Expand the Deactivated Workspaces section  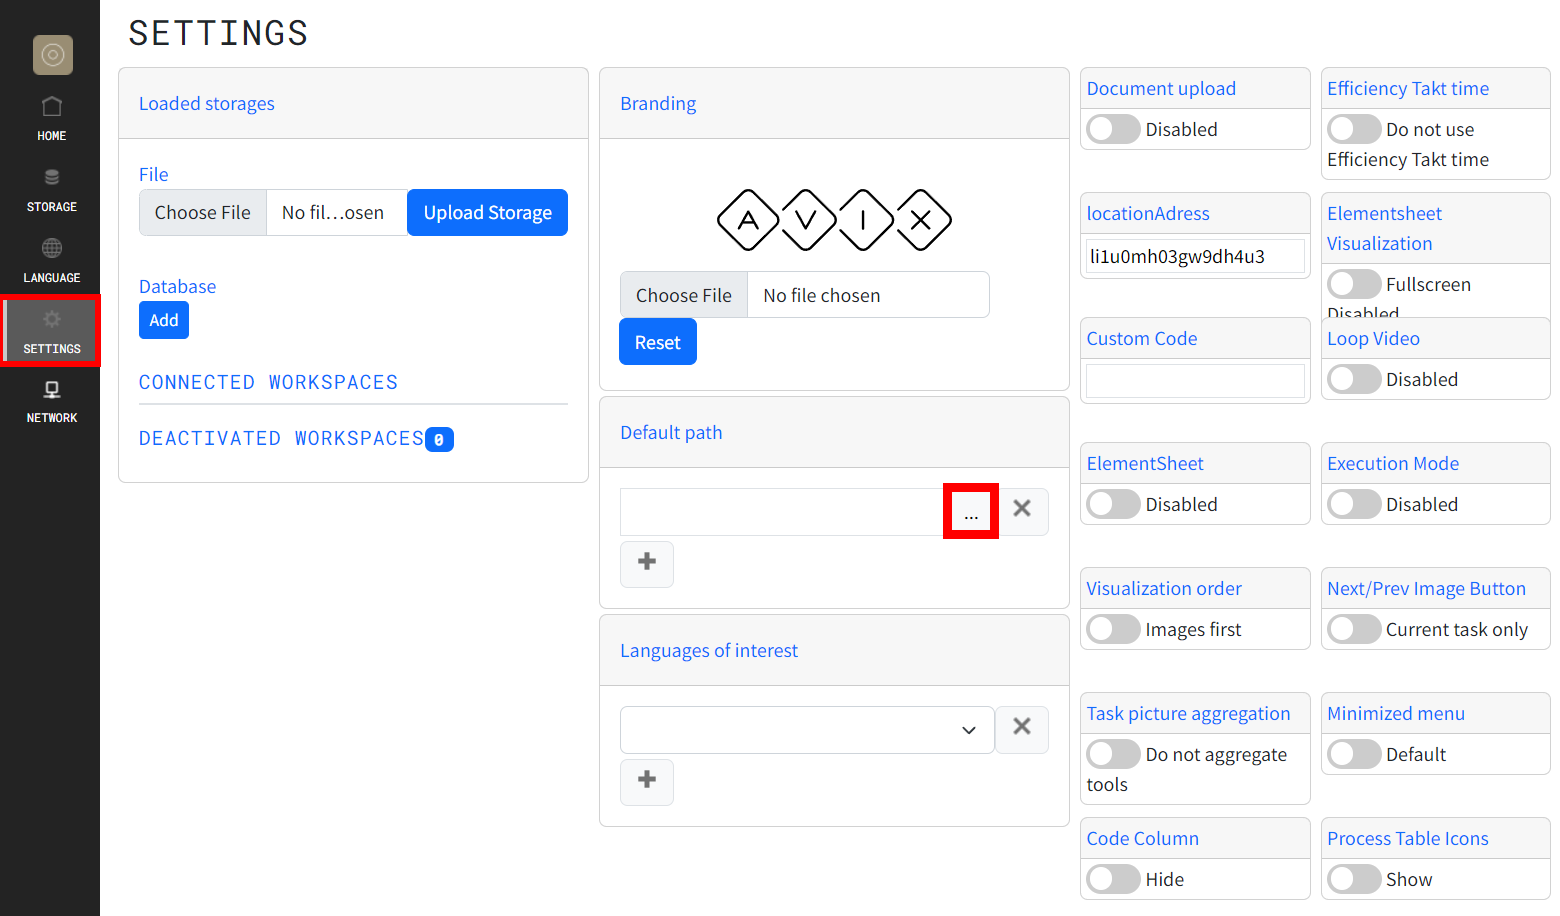pos(281,438)
